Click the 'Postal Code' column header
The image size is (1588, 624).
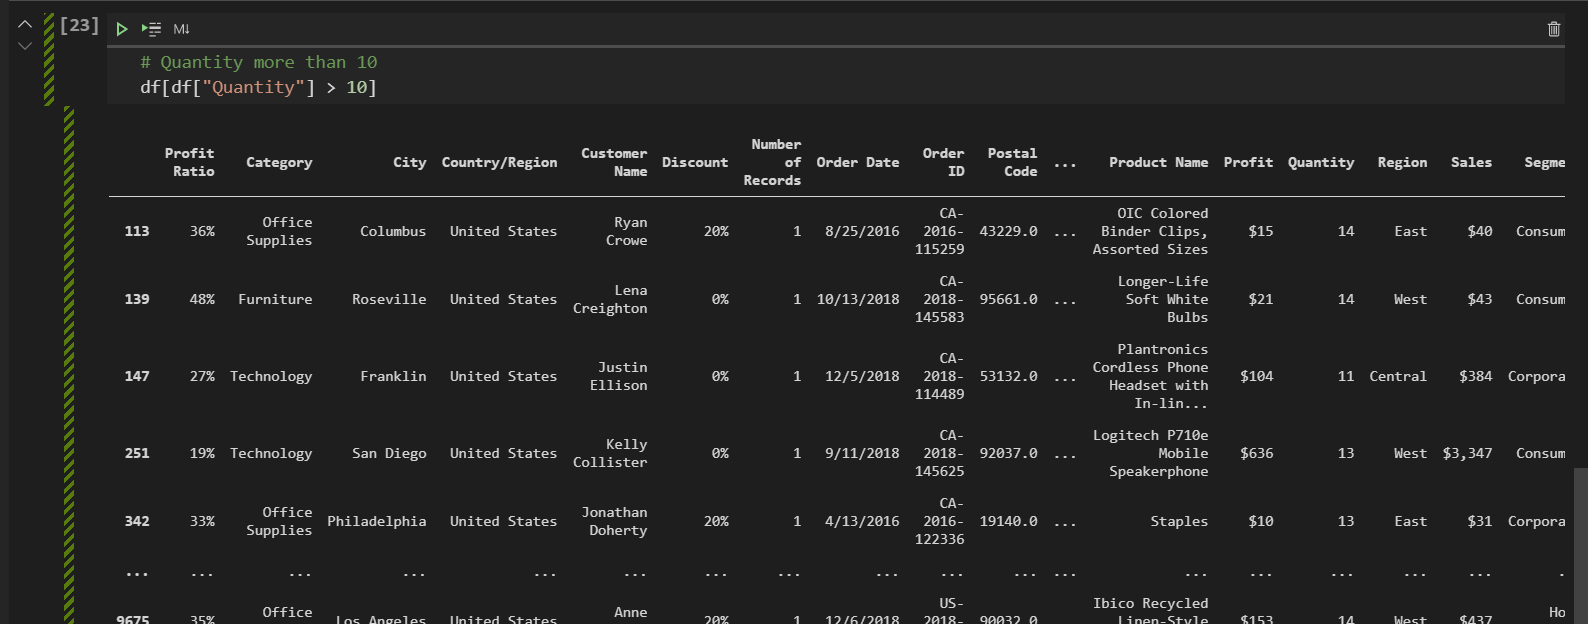coord(1012,162)
